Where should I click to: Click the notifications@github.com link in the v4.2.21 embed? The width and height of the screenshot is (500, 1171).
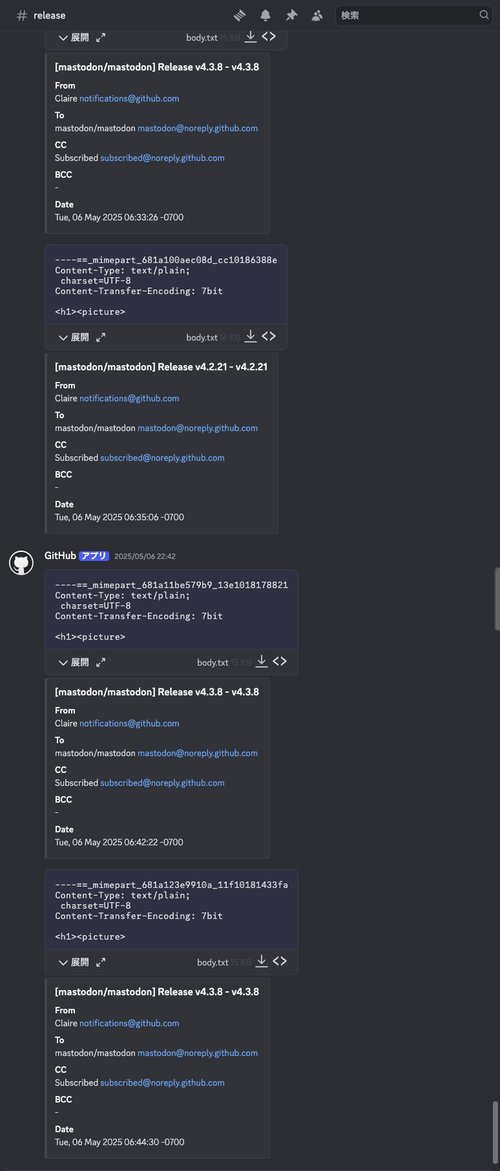point(129,398)
